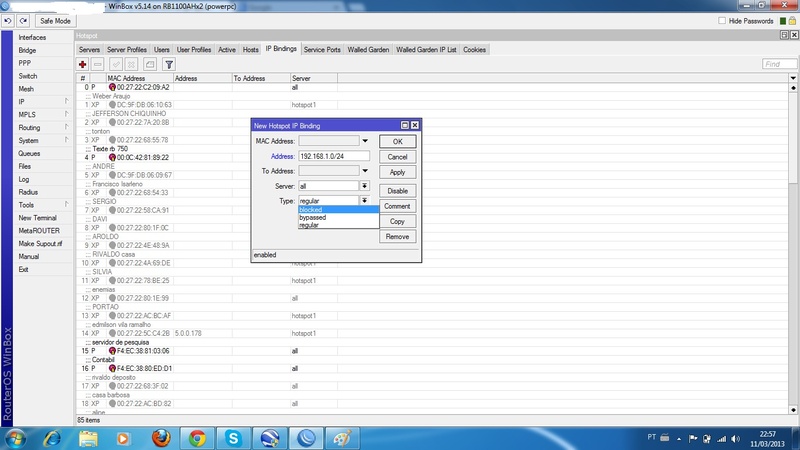Expand To Address field arrow in dialog
Image resolution: width=800 pixels, height=450 pixels.
365,171
